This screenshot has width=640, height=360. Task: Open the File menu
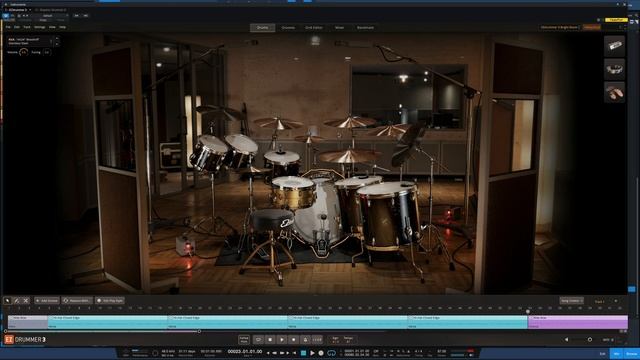[x=8, y=27]
